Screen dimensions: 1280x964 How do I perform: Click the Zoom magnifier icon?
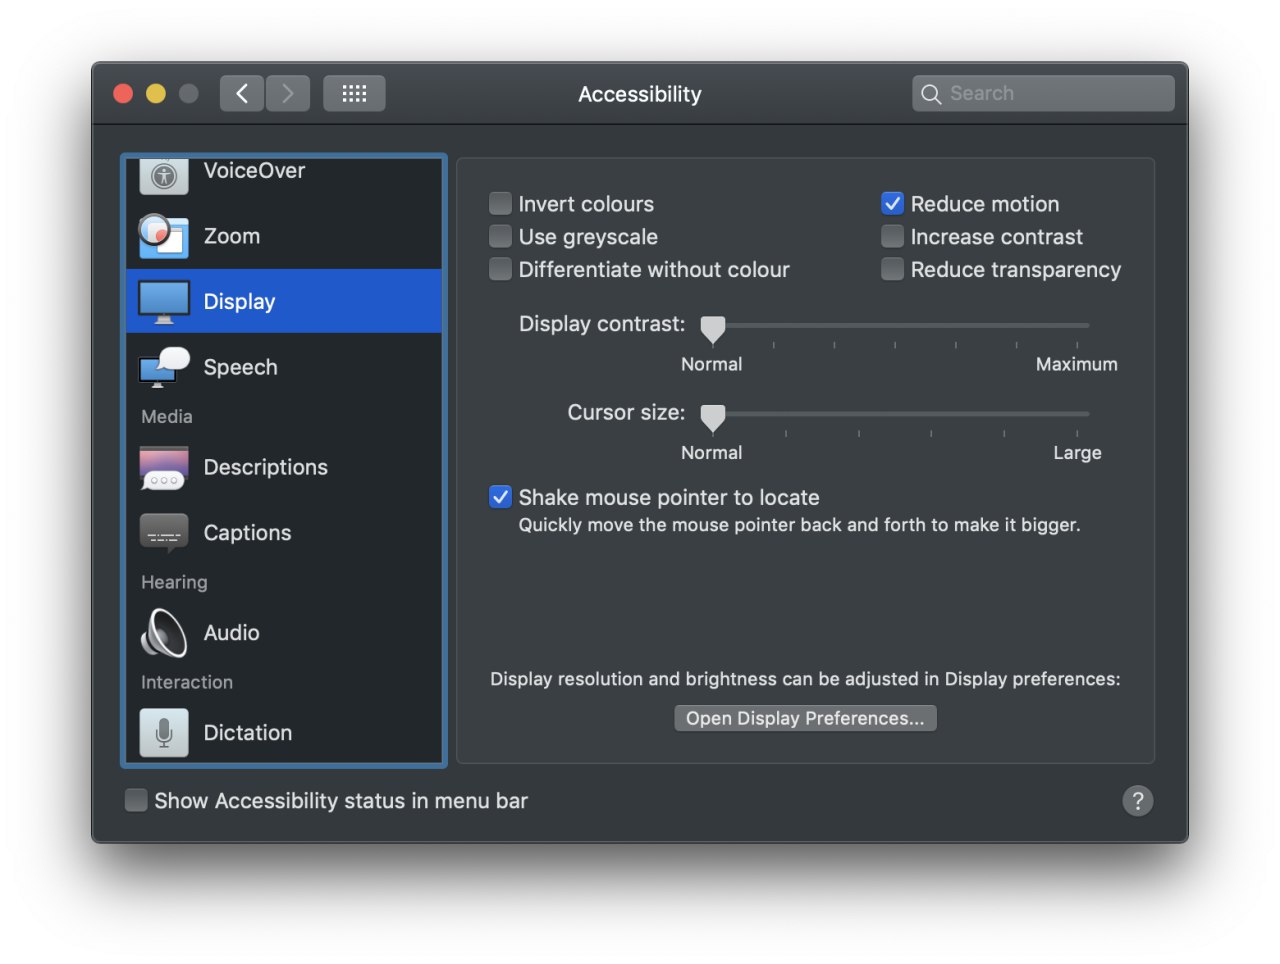(163, 236)
